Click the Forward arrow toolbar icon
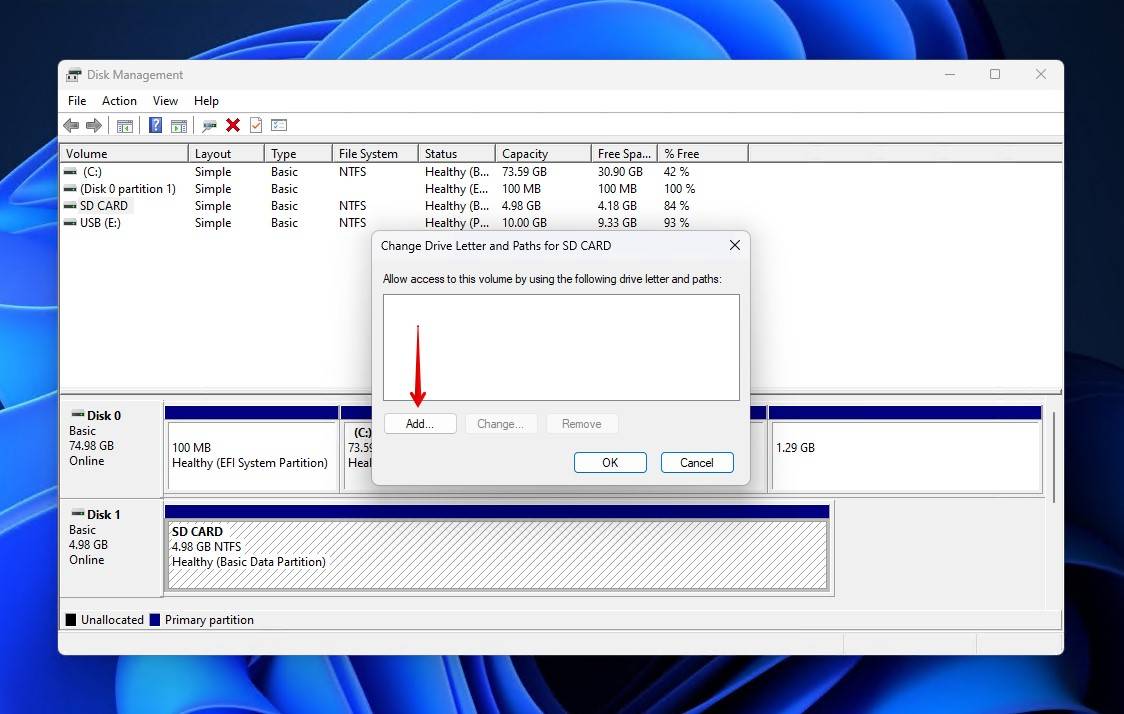 click(x=94, y=125)
